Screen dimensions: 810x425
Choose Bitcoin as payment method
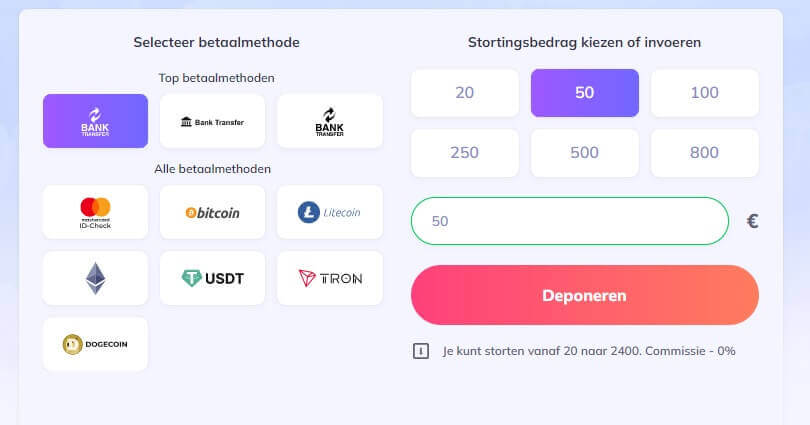coord(212,212)
